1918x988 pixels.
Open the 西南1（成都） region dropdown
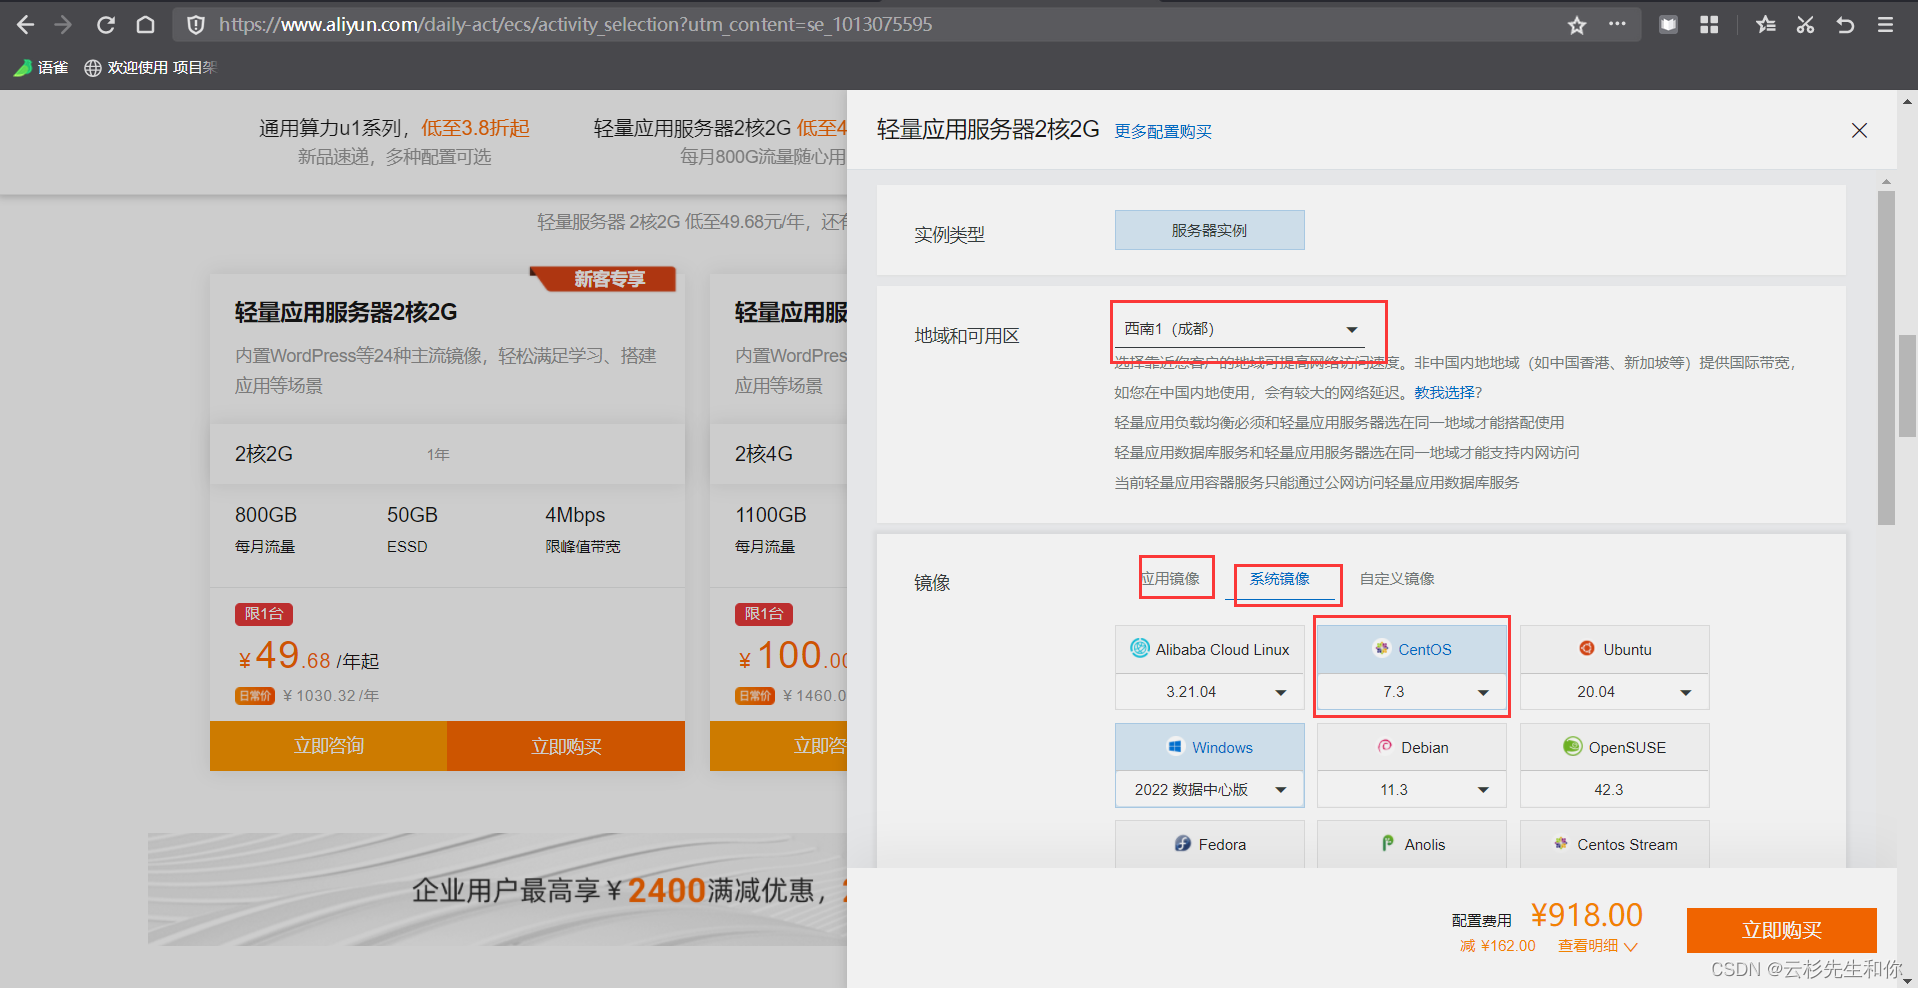[1240, 329]
